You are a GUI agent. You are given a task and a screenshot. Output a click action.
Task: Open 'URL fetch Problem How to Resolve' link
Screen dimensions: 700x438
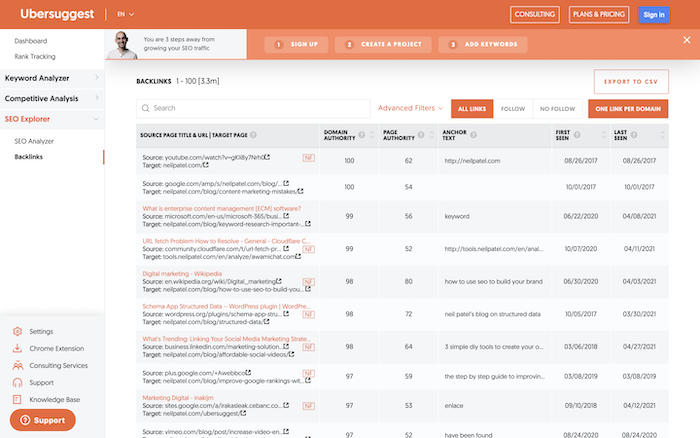(226, 241)
